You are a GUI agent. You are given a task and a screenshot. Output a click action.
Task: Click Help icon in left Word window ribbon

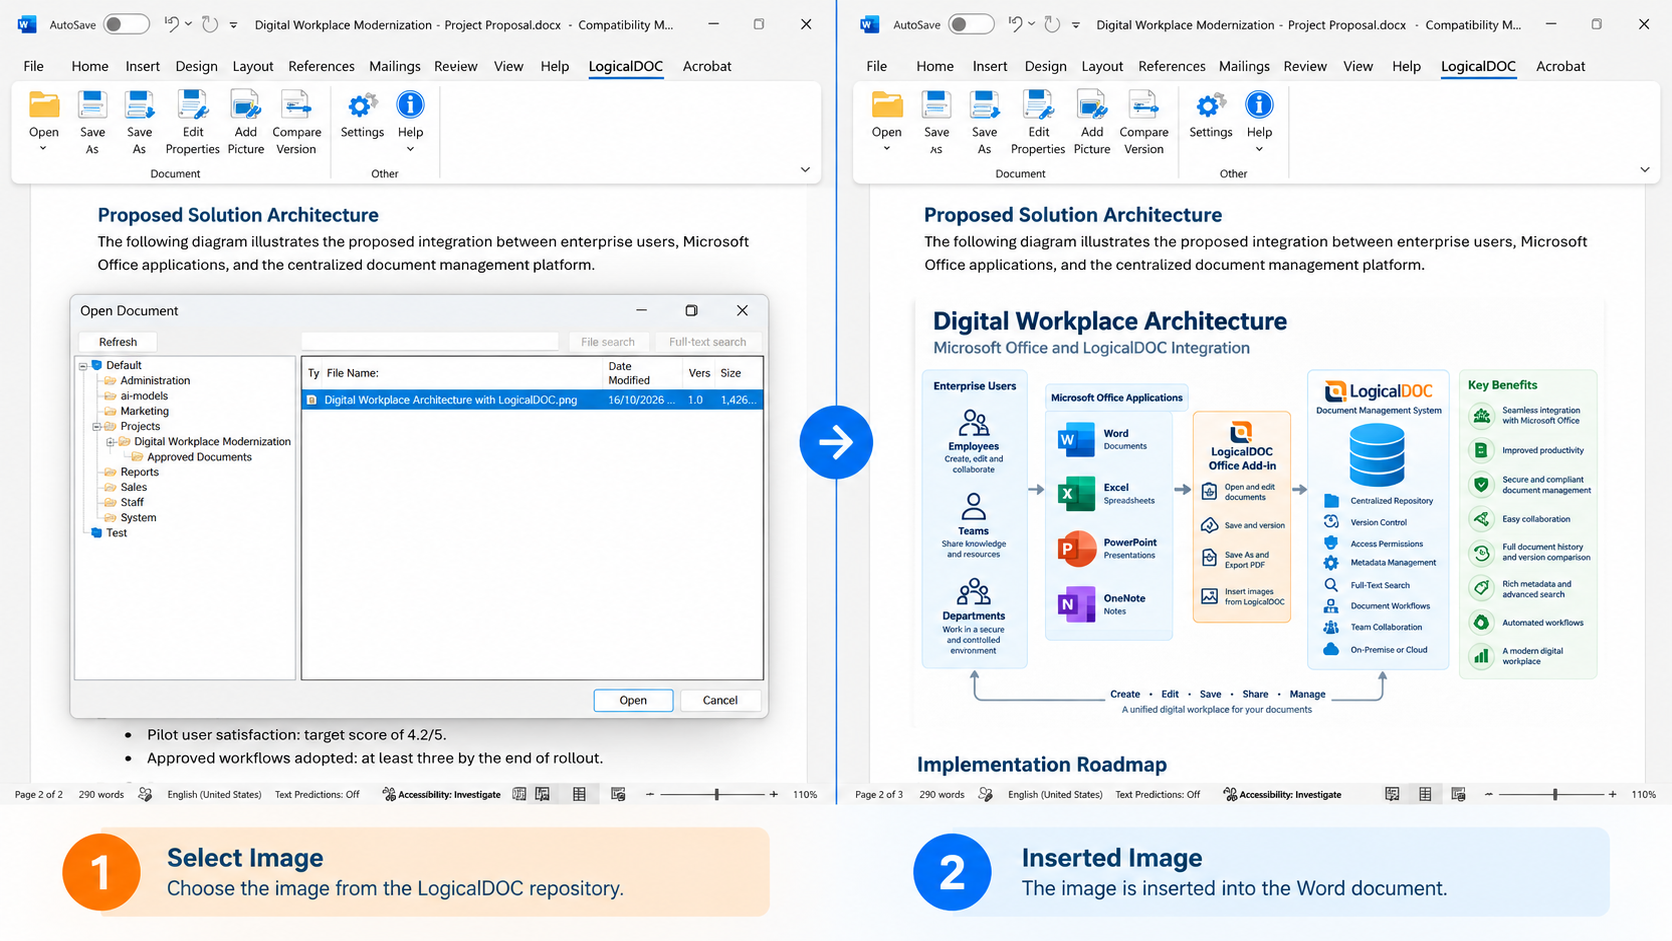(x=410, y=105)
